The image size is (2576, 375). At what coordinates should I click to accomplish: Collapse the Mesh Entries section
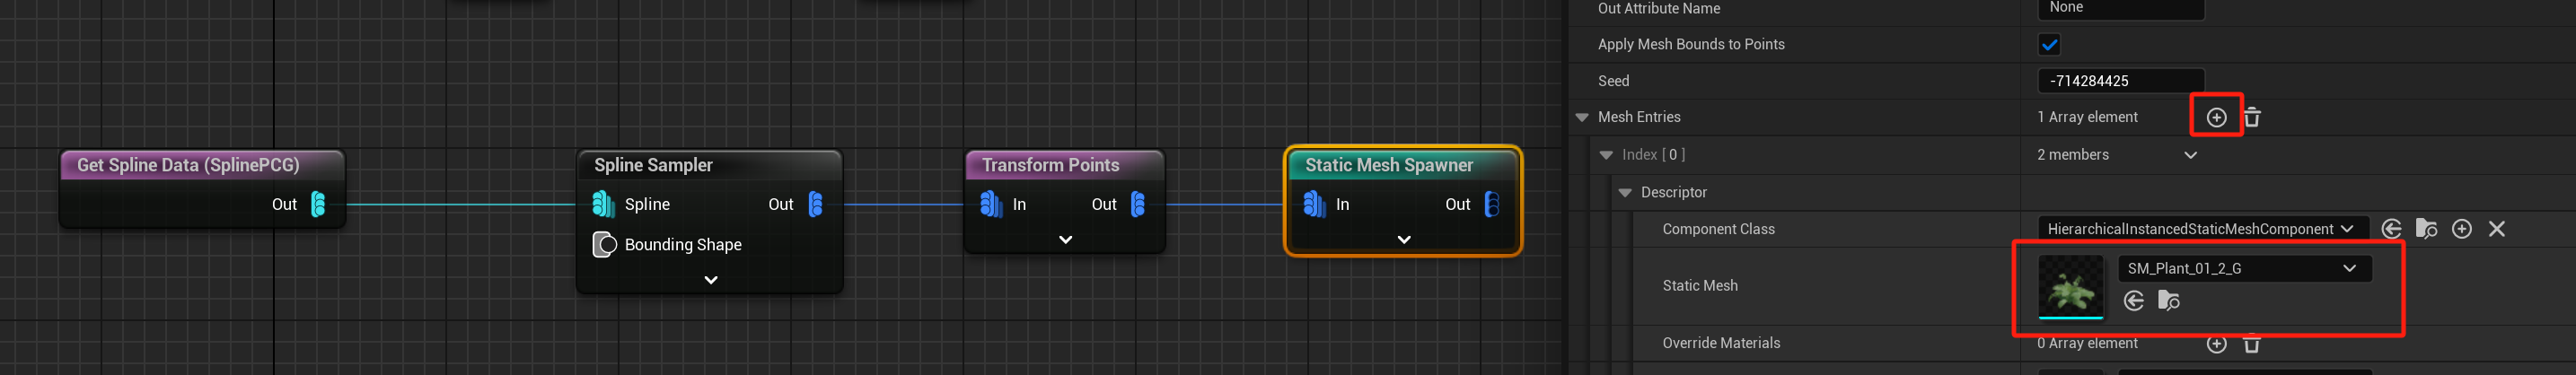[x=1582, y=118]
